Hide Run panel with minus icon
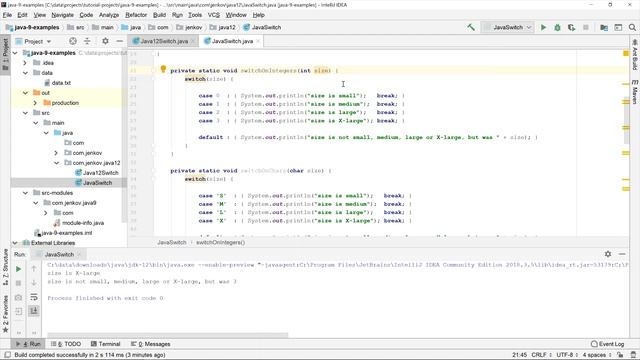Image resolution: width=640 pixels, height=360 pixels. coord(622,254)
